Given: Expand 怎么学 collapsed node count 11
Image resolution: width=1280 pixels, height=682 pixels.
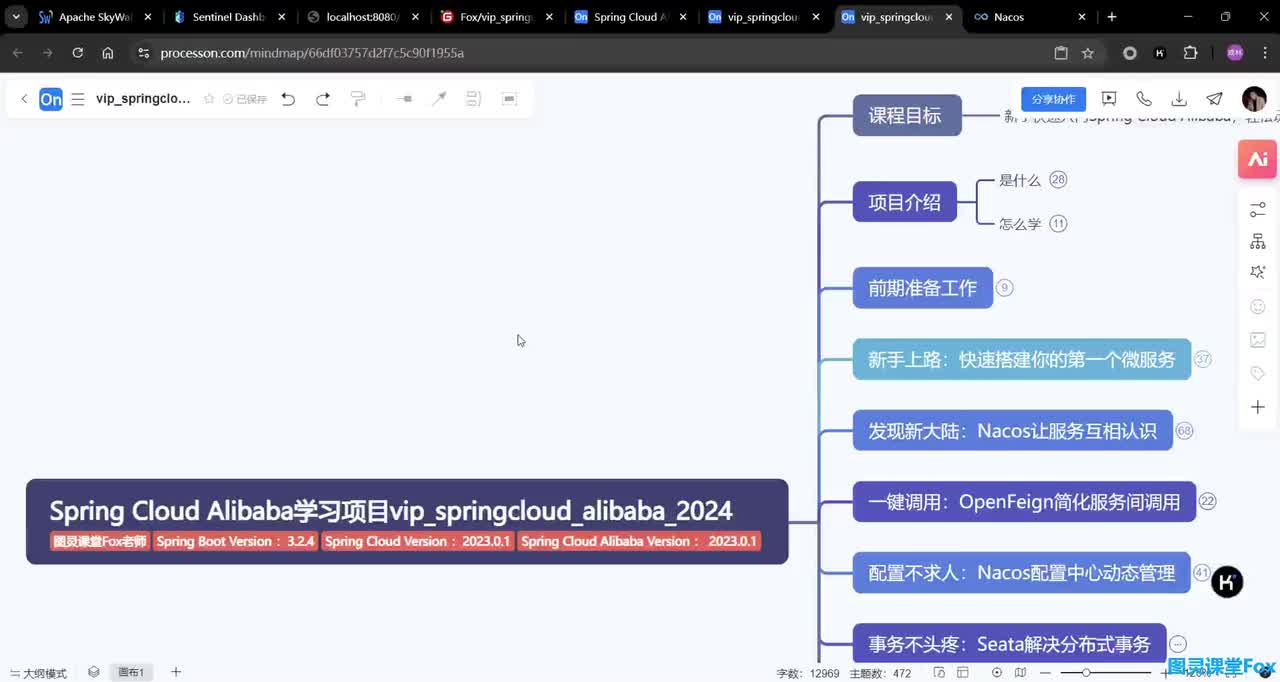Looking at the screenshot, I should (1058, 224).
